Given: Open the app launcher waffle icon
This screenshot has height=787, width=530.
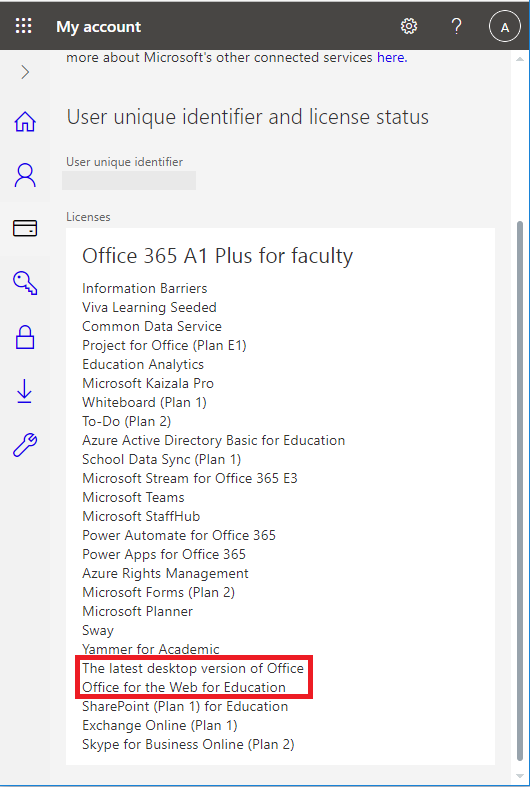Looking at the screenshot, I should tap(24, 26).
